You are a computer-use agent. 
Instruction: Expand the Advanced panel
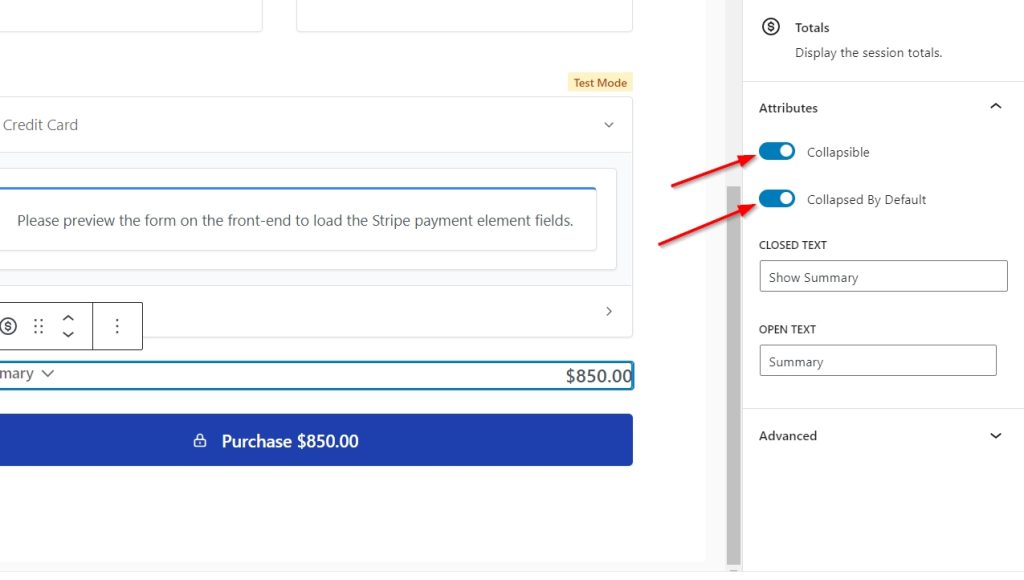(995, 436)
